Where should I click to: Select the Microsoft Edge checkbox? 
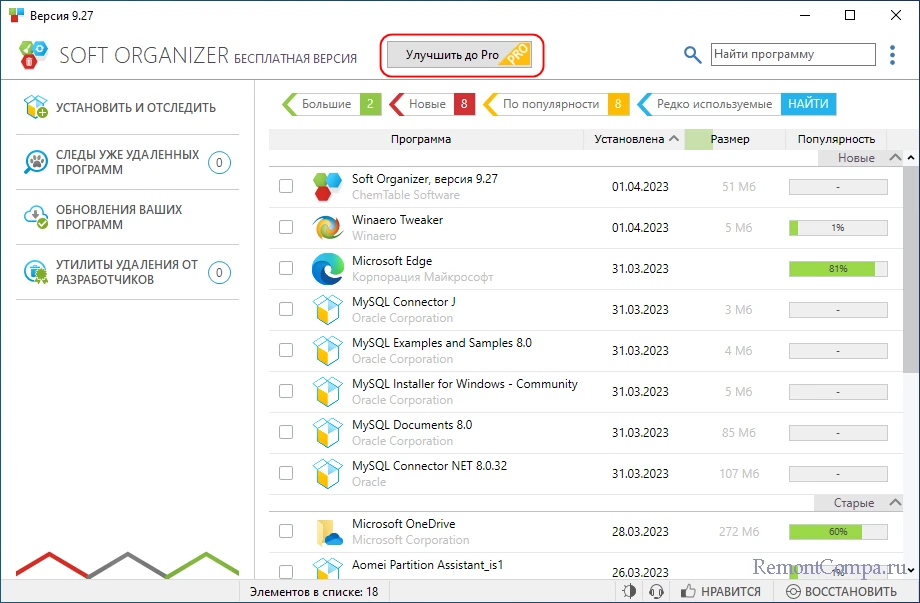[x=286, y=268]
